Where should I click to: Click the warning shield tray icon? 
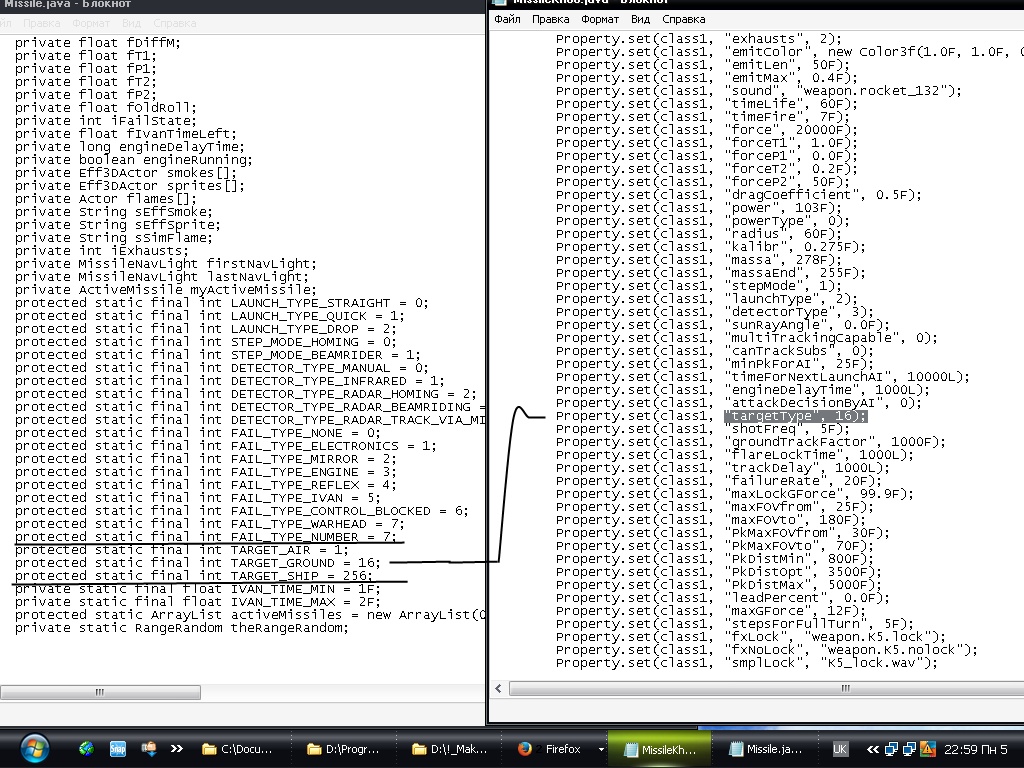pyautogui.click(x=927, y=749)
